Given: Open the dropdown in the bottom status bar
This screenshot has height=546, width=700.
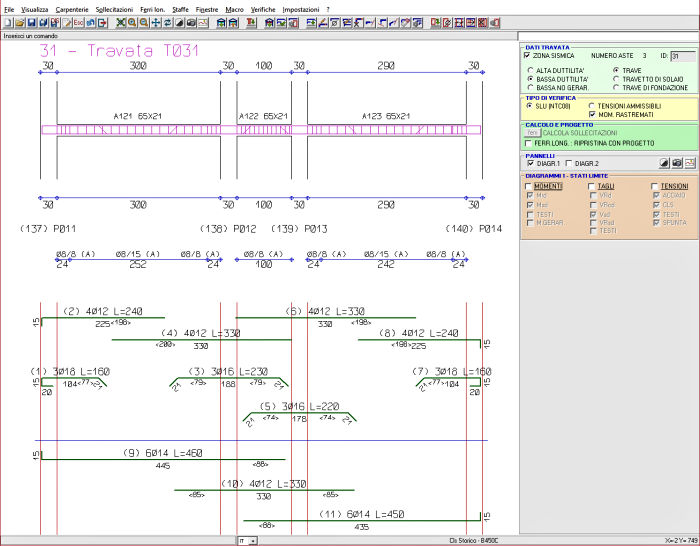Looking at the screenshot, I should pos(253,541).
